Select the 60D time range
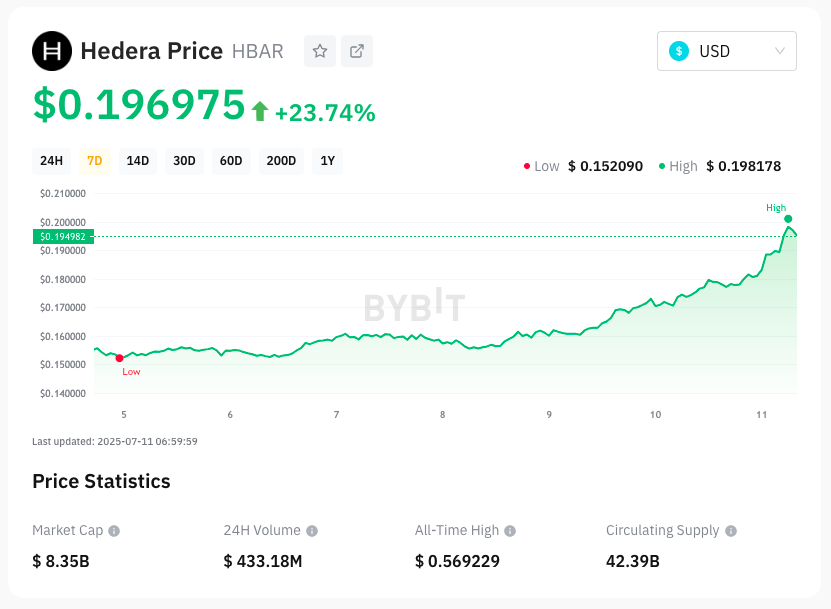Screen dimensions: 831x609 [x=231, y=161]
